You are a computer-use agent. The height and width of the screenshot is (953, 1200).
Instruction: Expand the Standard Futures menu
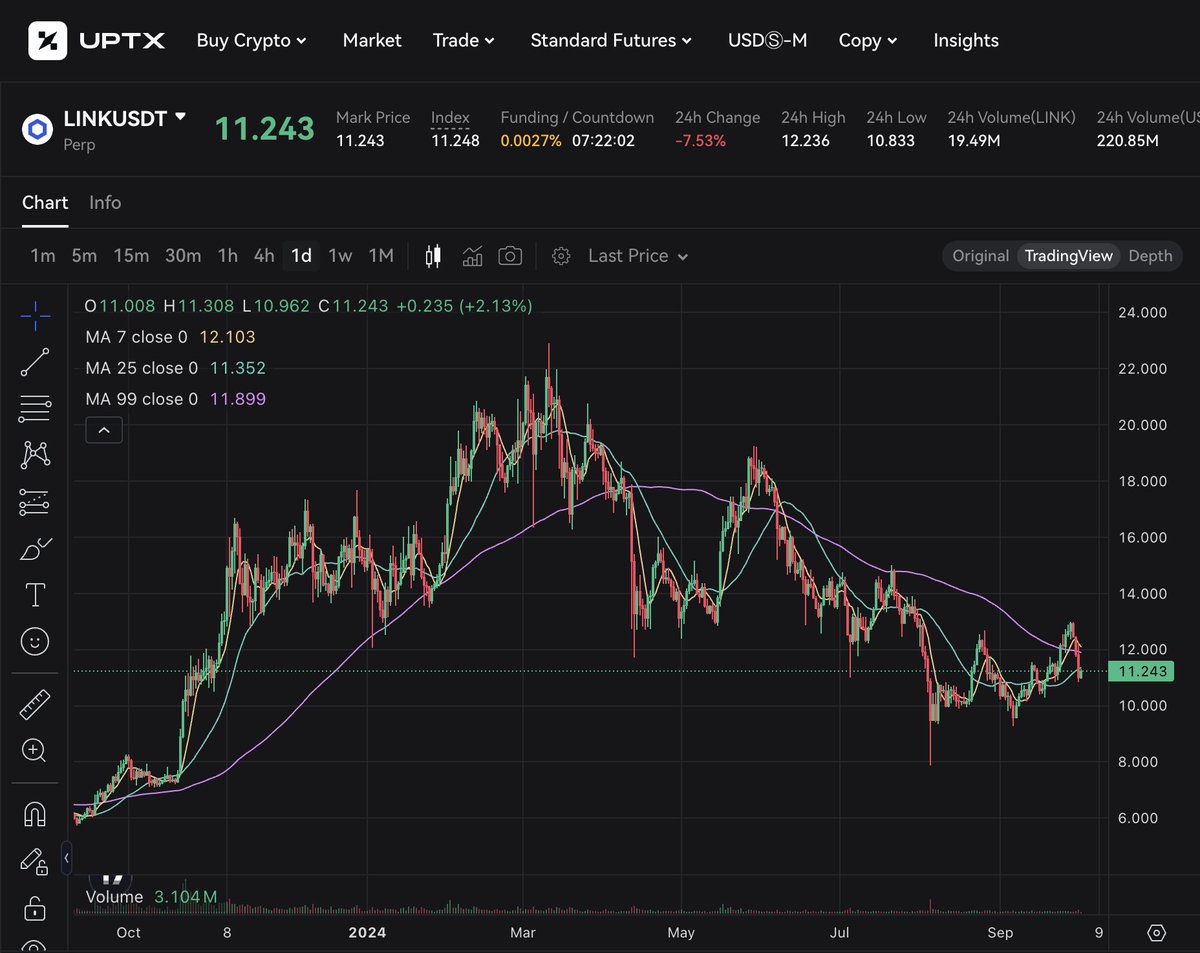(x=611, y=40)
